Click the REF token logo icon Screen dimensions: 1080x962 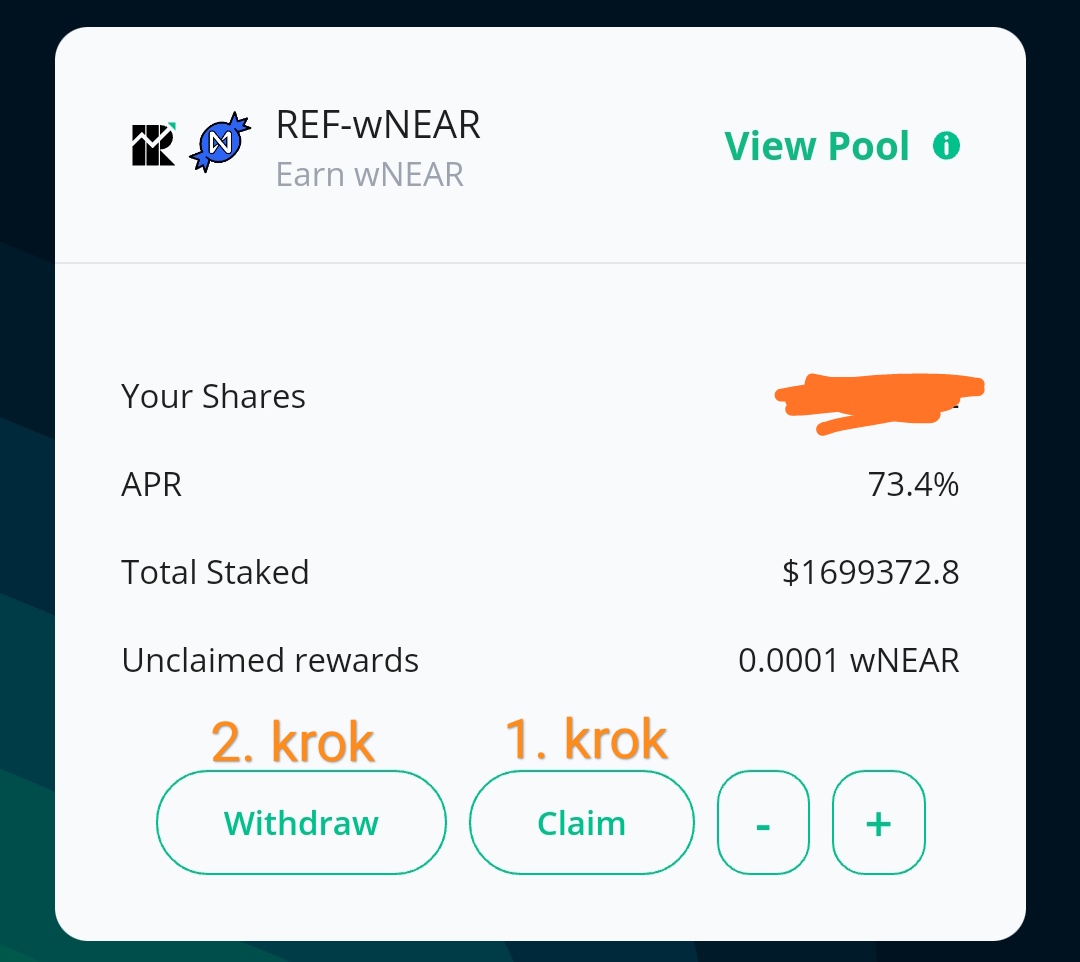[x=154, y=144]
